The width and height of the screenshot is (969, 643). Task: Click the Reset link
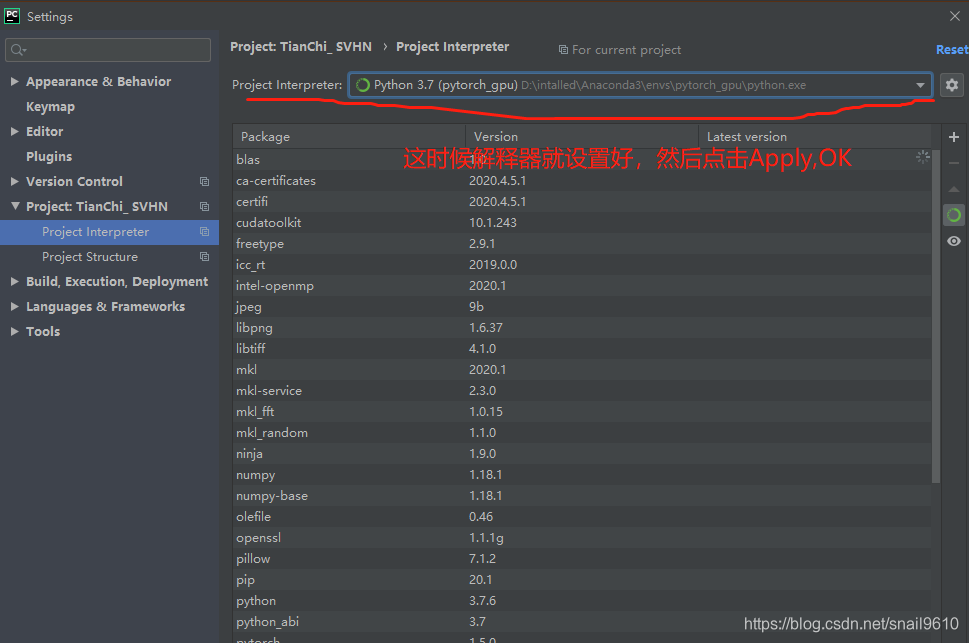click(x=952, y=49)
